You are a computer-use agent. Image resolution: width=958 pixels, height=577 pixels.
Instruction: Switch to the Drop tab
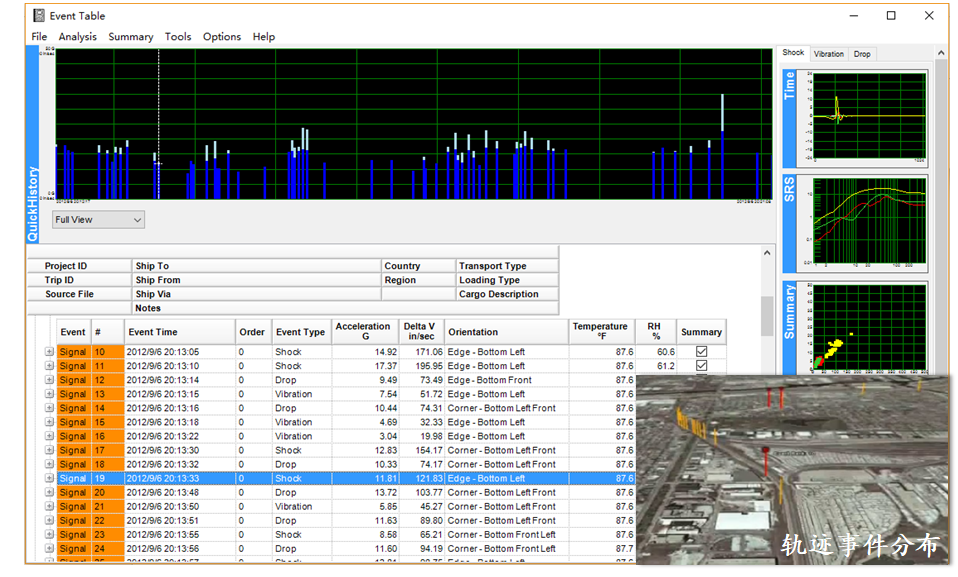pyautogui.click(x=862, y=54)
